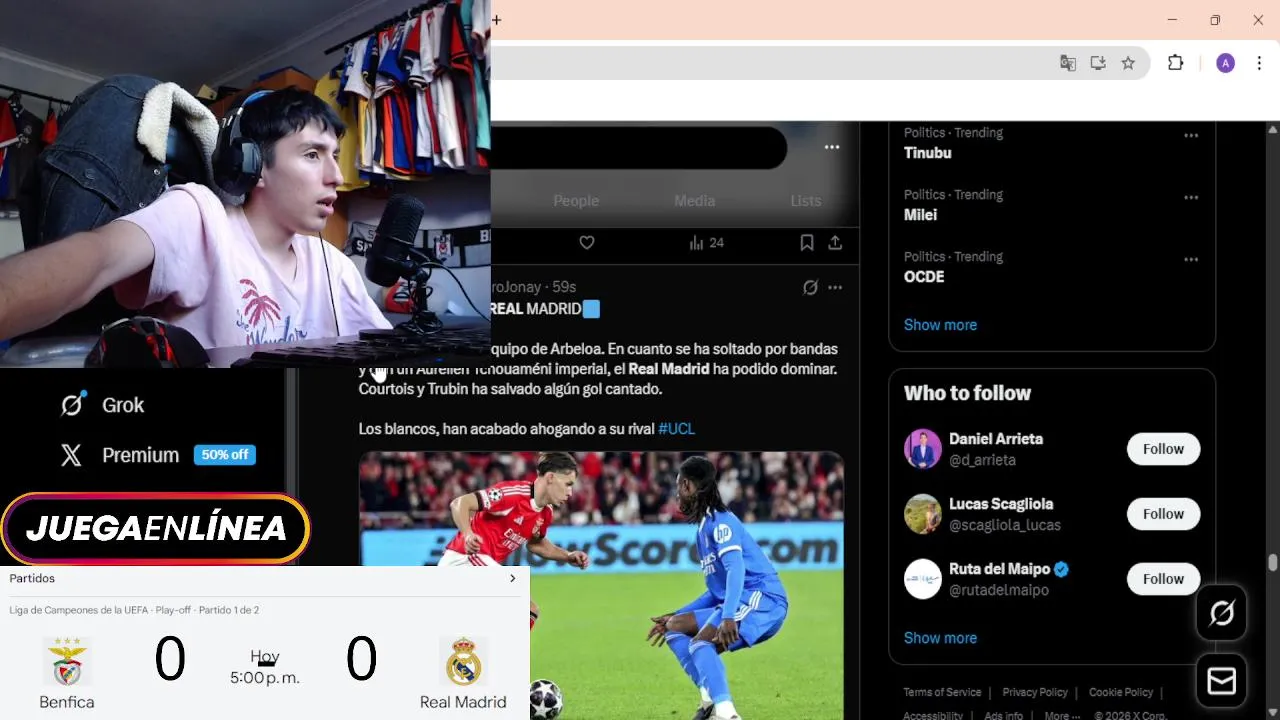Click the install app icon in address bar
The width and height of the screenshot is (1280, 720).
click(x=1098, y=63)
